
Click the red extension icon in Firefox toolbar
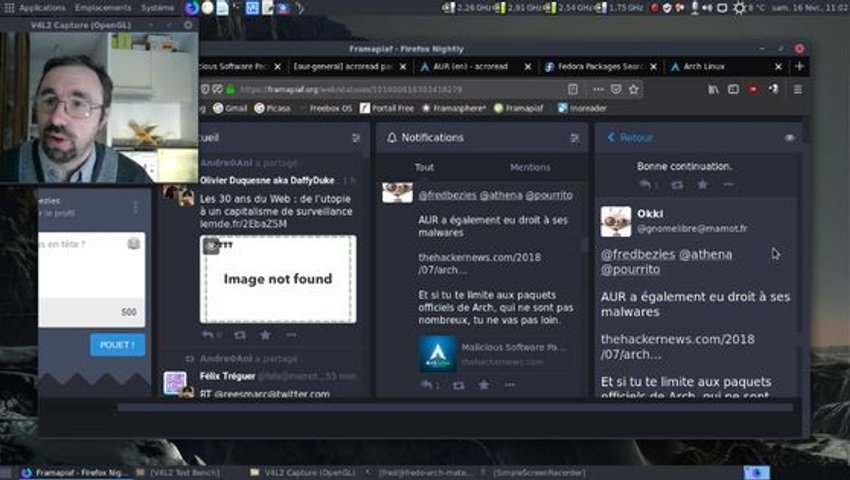pyautogui.click(x=754, y=89)
